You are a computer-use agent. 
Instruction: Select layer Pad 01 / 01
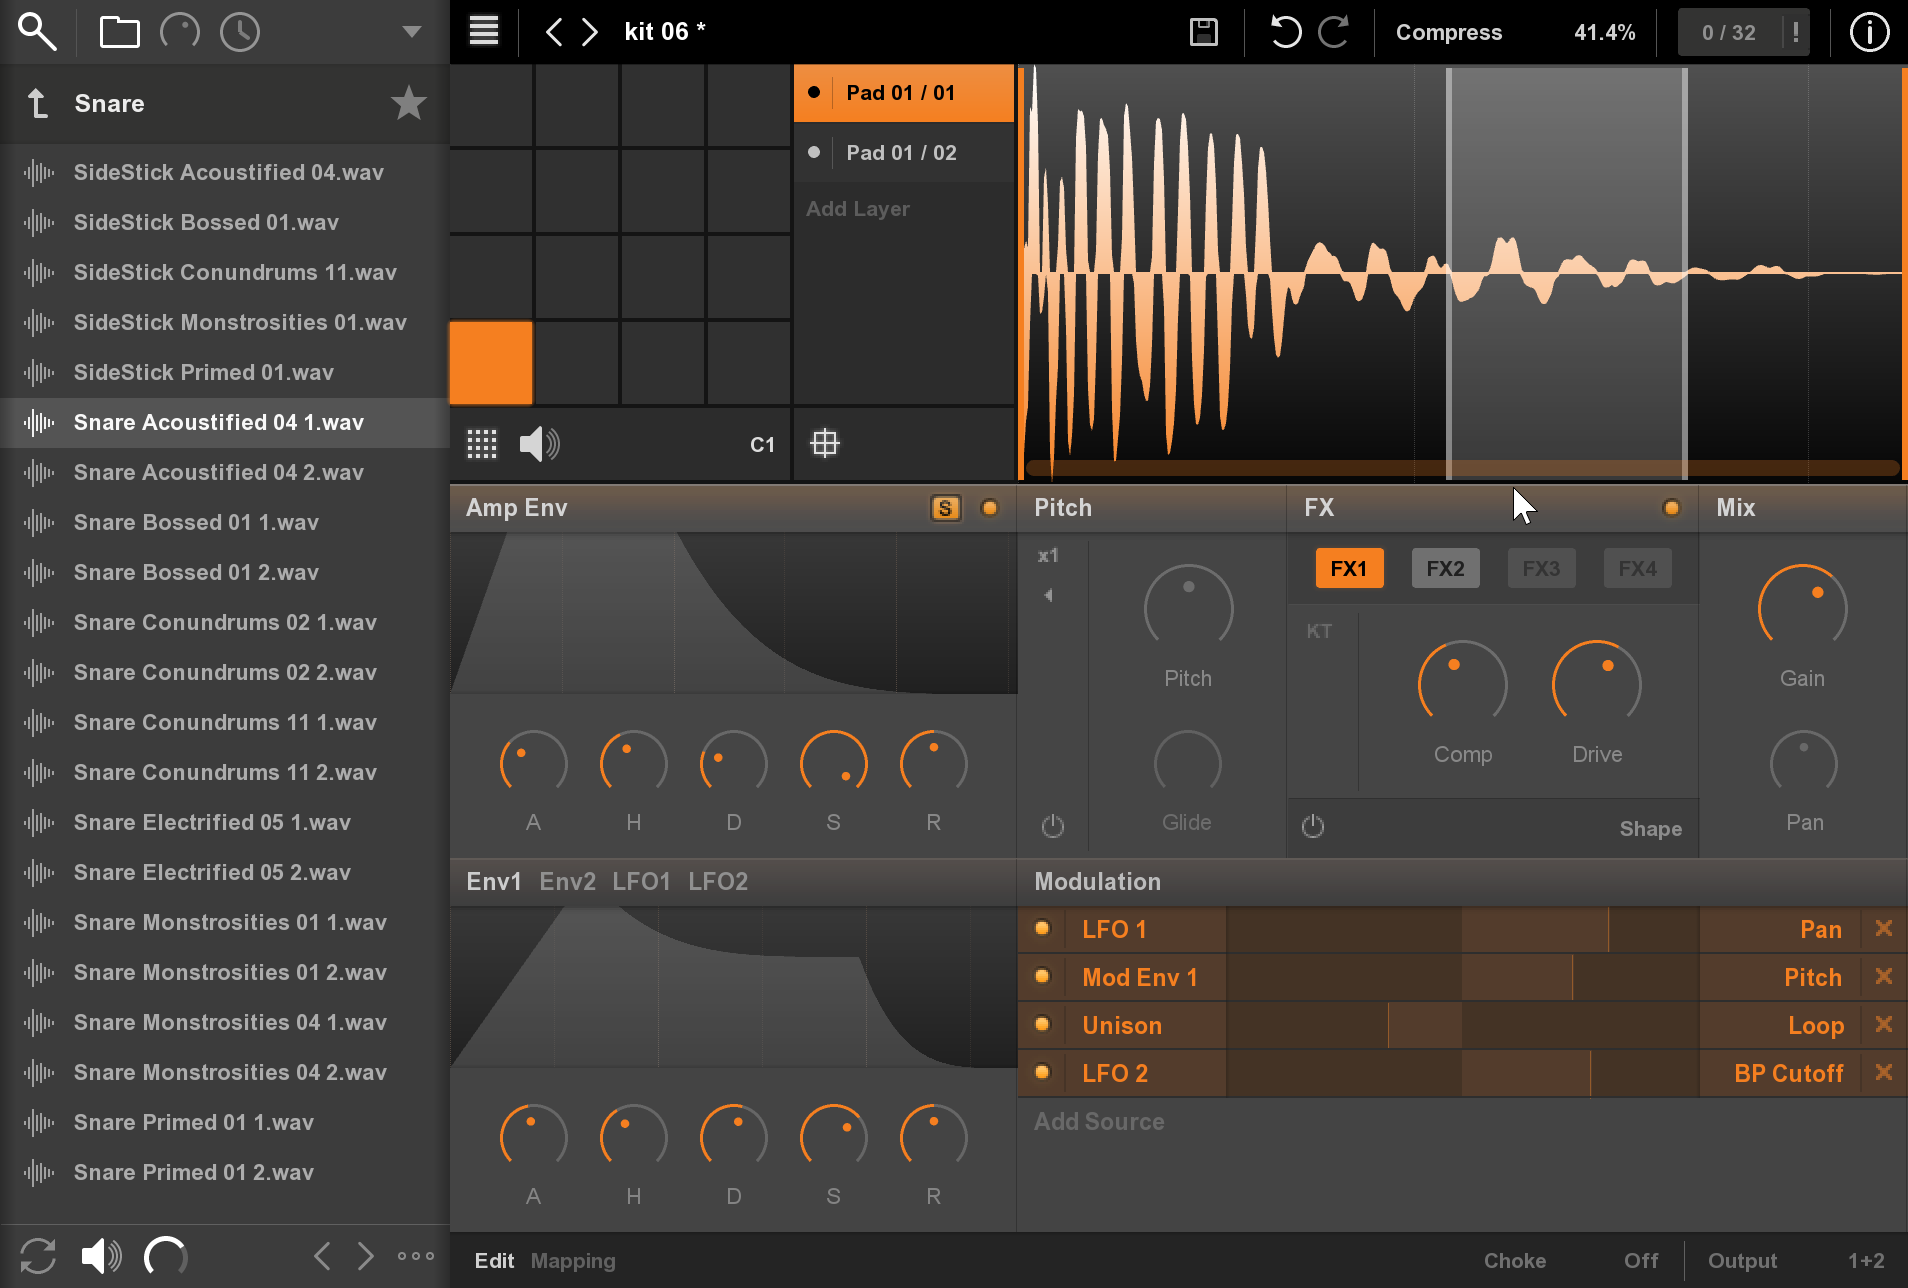tap(904, 93)
